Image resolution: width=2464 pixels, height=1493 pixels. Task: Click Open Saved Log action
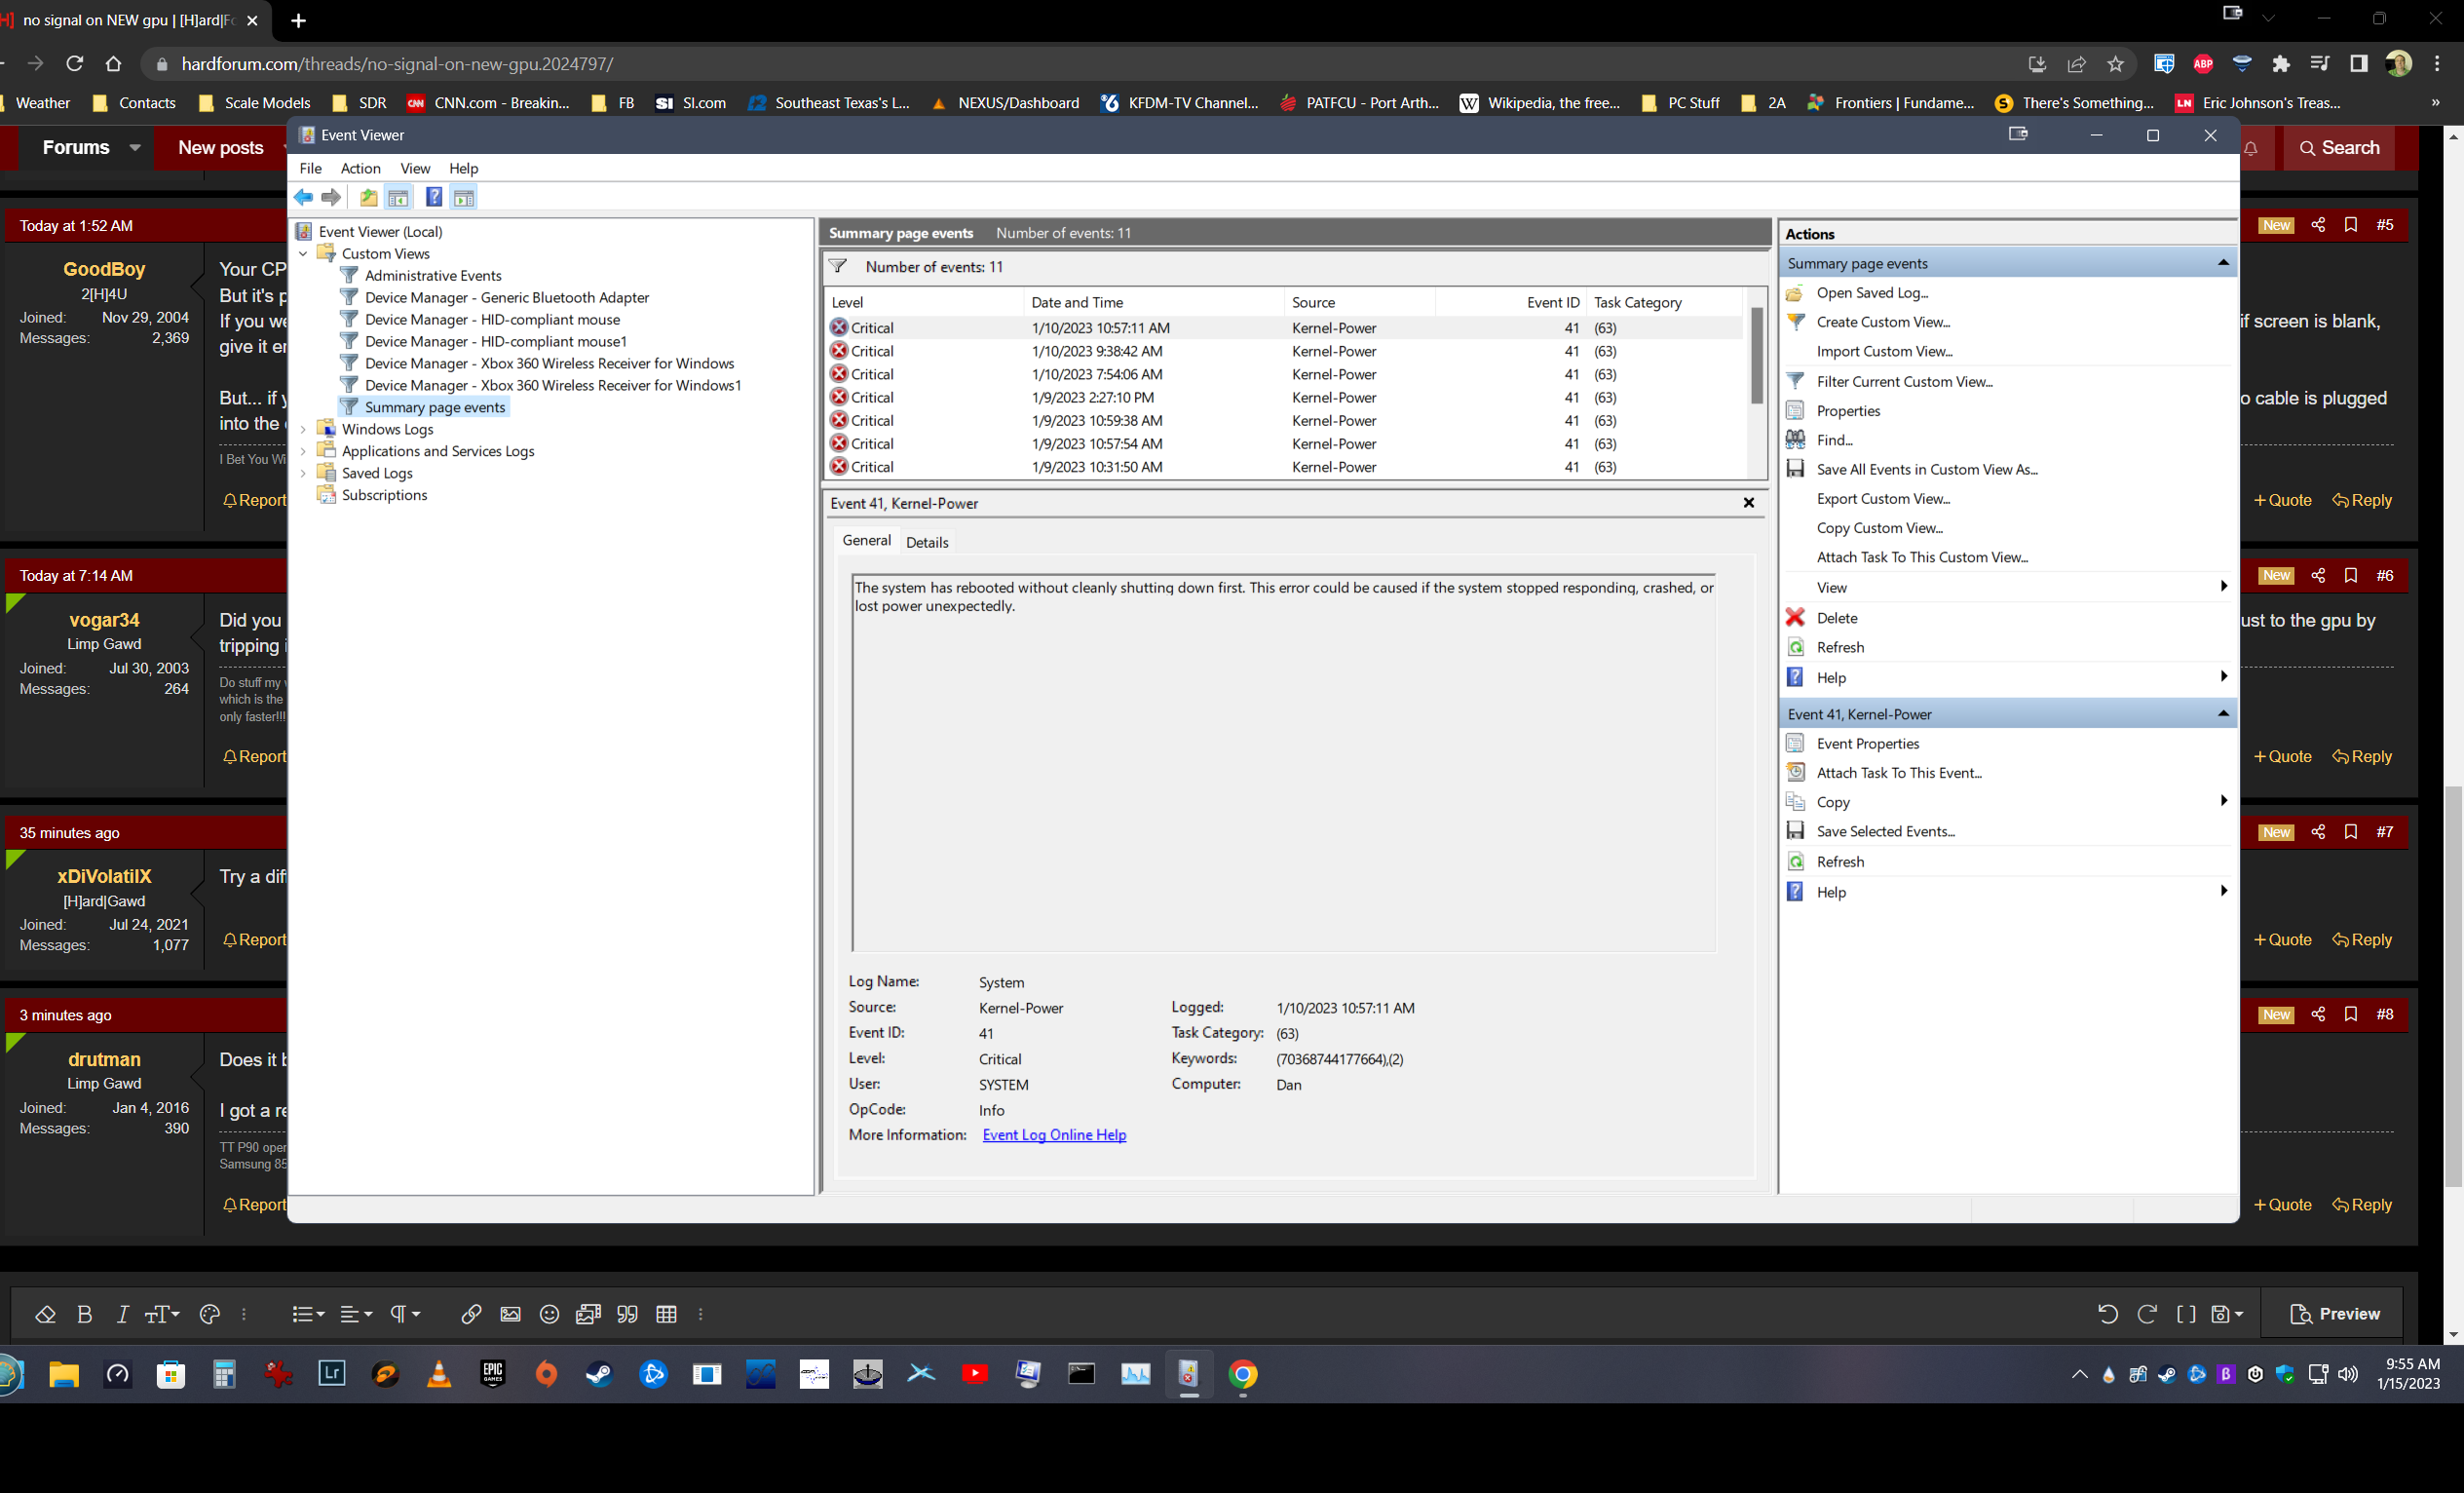1872,293
